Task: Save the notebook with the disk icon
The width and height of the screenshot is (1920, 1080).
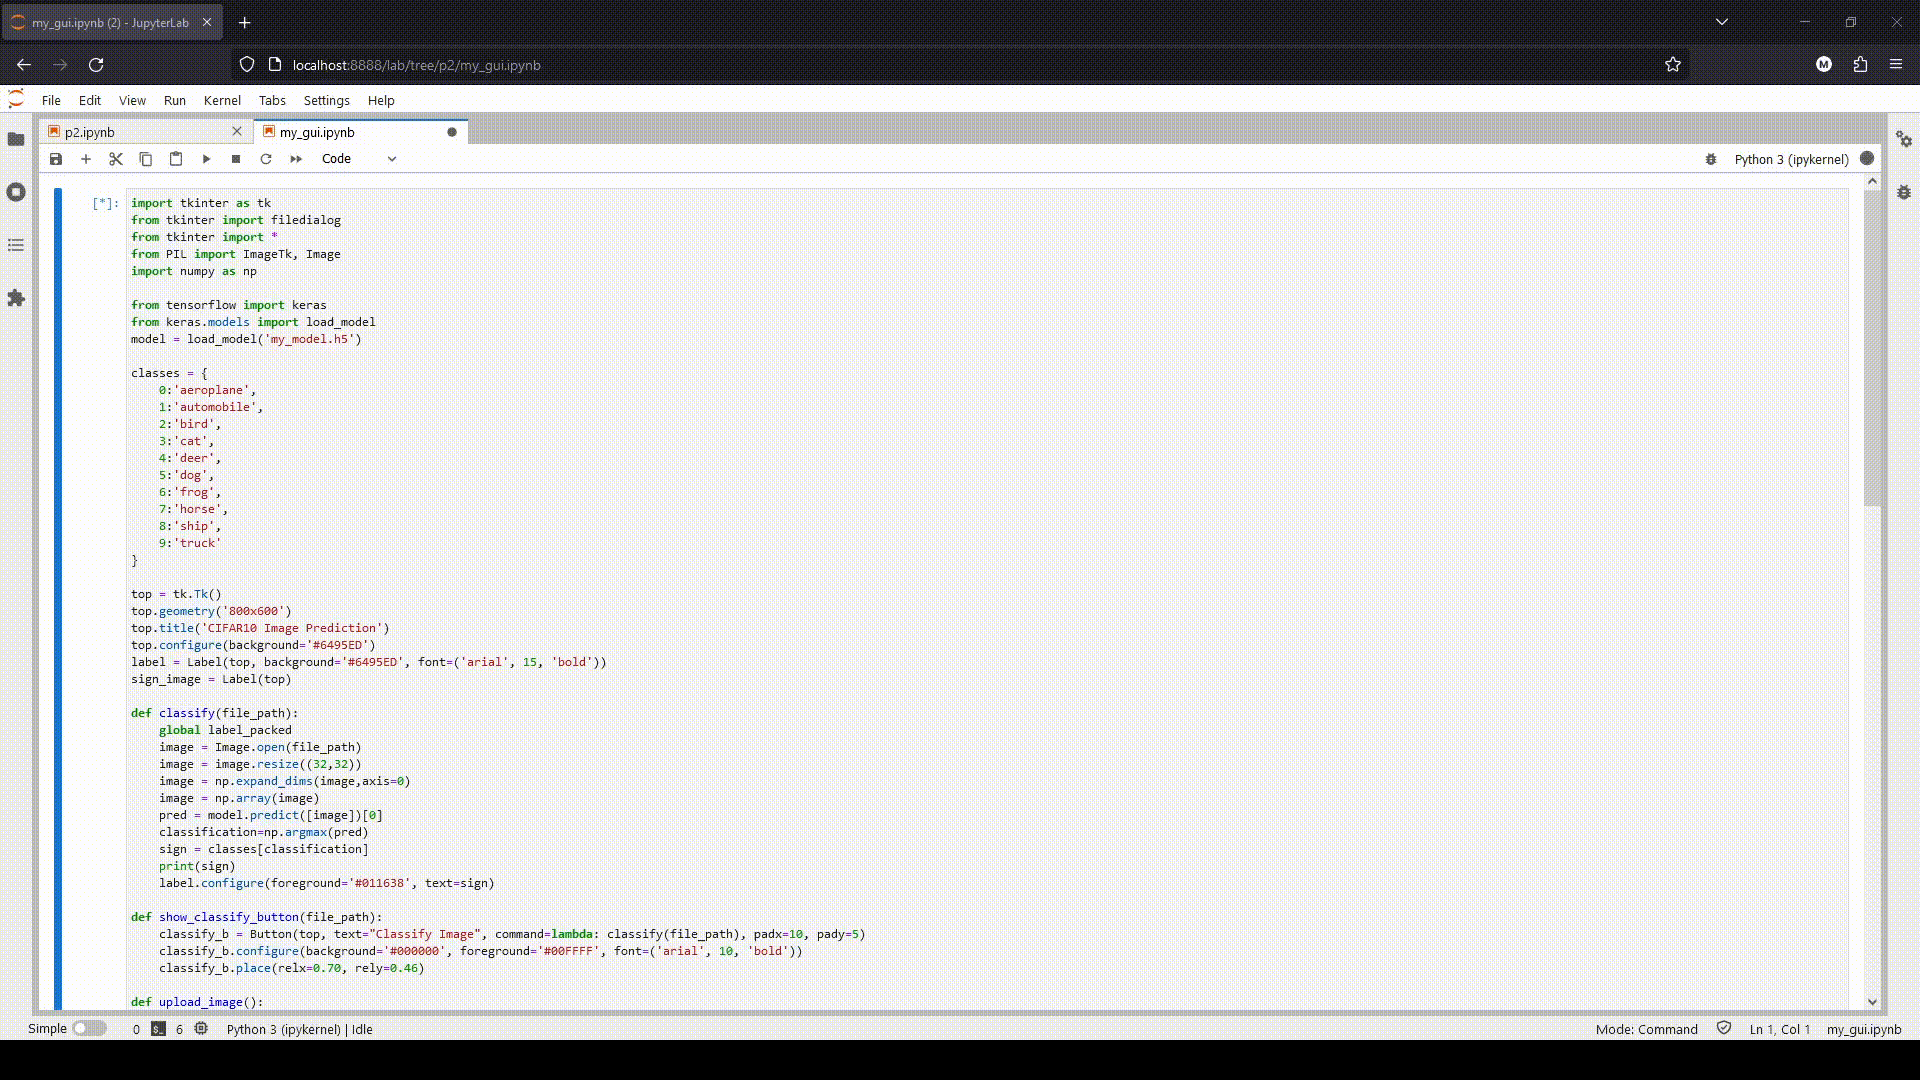Action: [x=56, y=159]
